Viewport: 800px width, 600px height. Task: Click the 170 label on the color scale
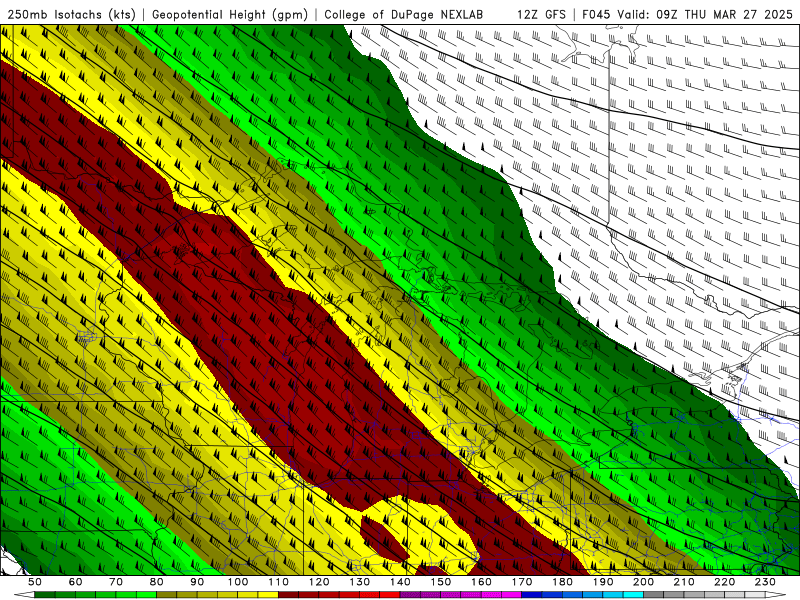[522, 582]
